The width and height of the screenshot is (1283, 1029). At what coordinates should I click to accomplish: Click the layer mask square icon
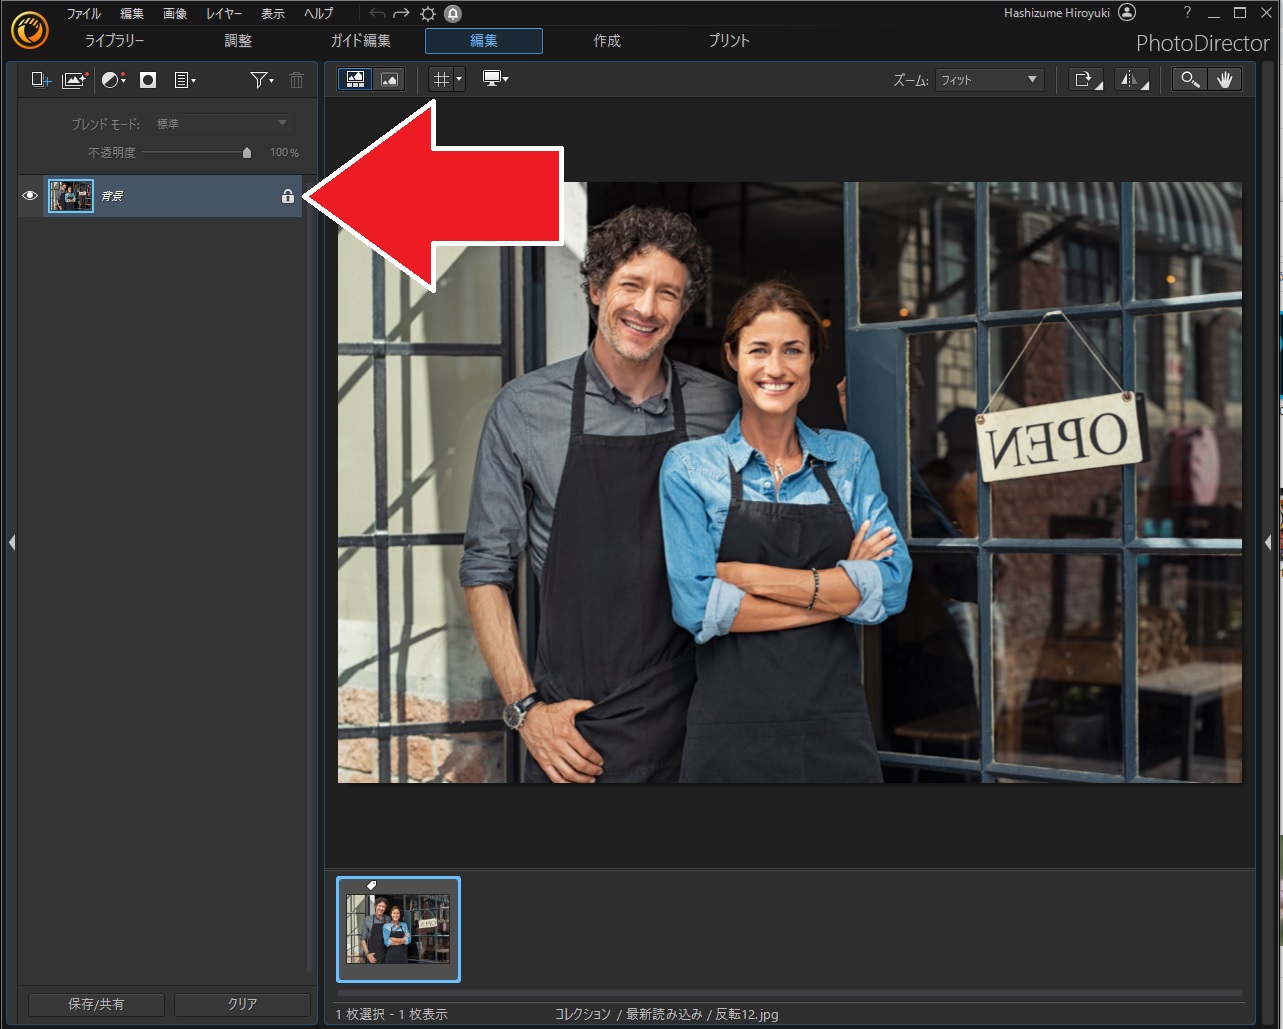click(x=148, y=80)
